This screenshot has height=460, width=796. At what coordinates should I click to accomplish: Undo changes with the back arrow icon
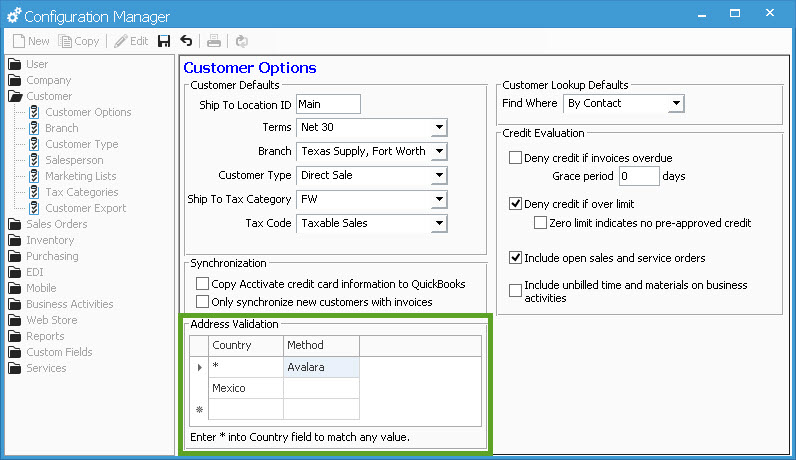point(186,41)
